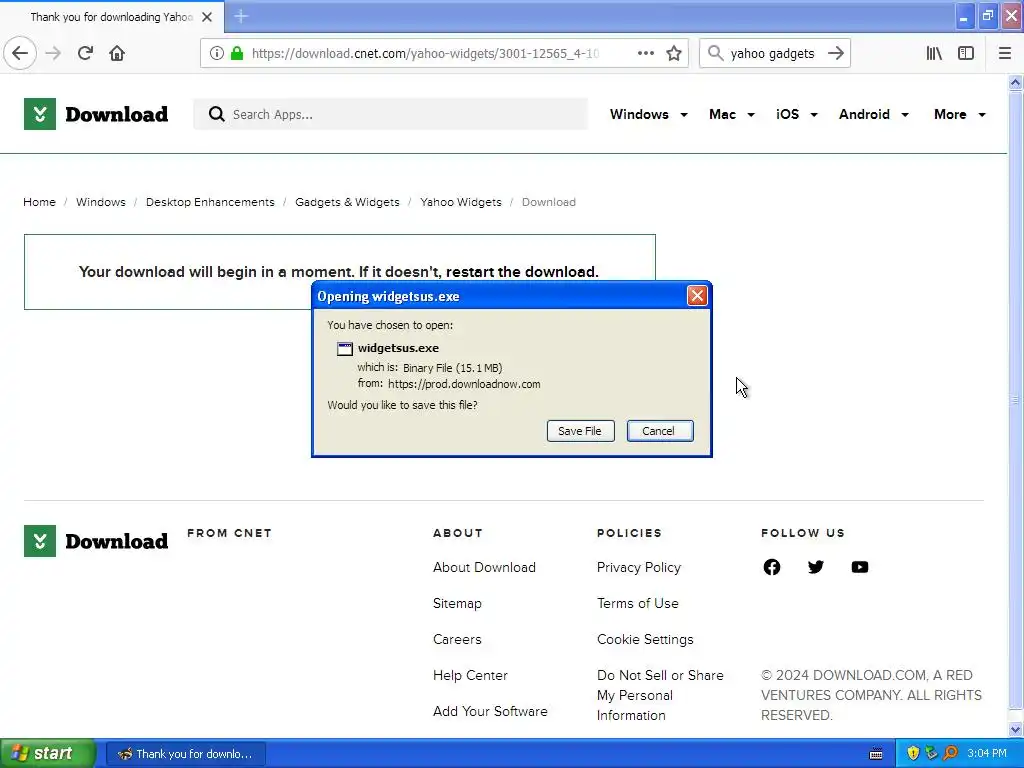Focus the Search Apps input field
1024x768 pixels.
point(391,114)
